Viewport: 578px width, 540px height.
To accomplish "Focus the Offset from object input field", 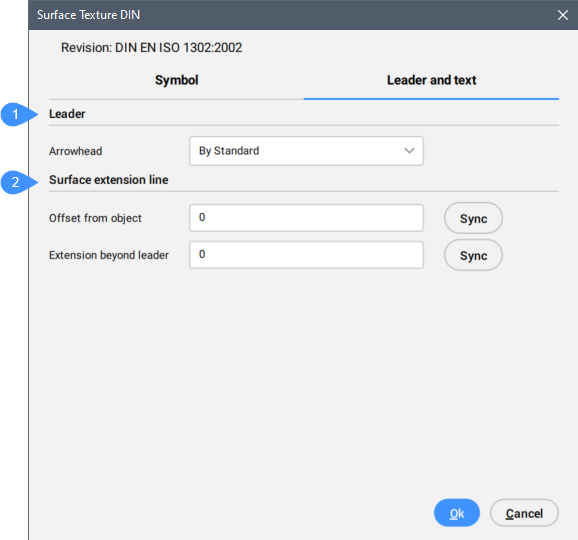I will point(306,218).
